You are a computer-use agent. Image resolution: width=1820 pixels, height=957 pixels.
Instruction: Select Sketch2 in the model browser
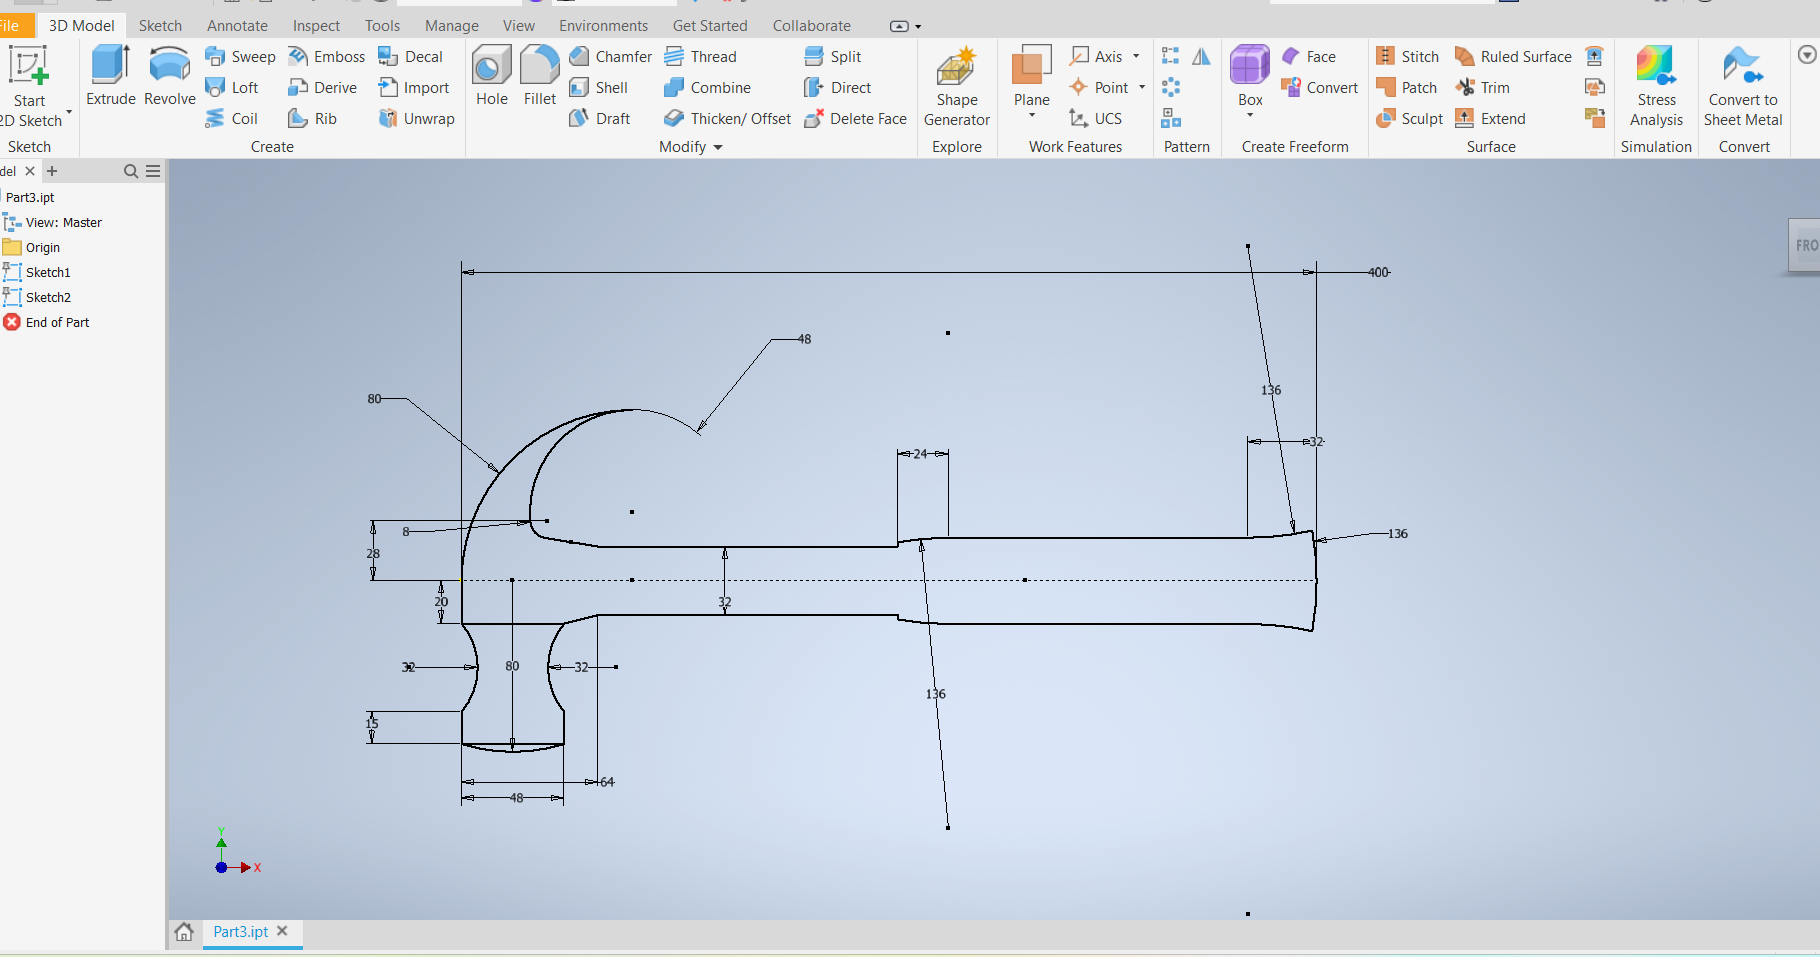point(48,297)
